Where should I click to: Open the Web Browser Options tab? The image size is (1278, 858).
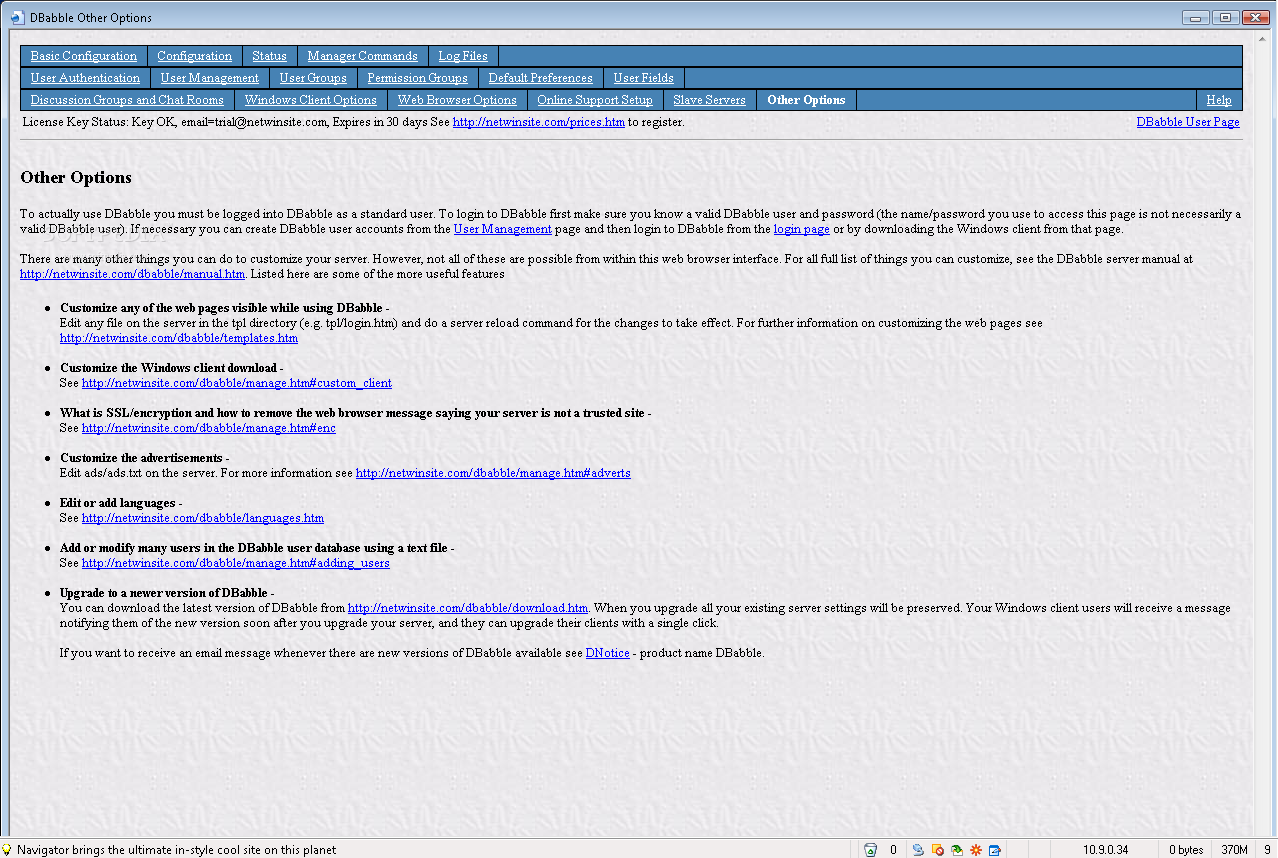click(457, 100)
